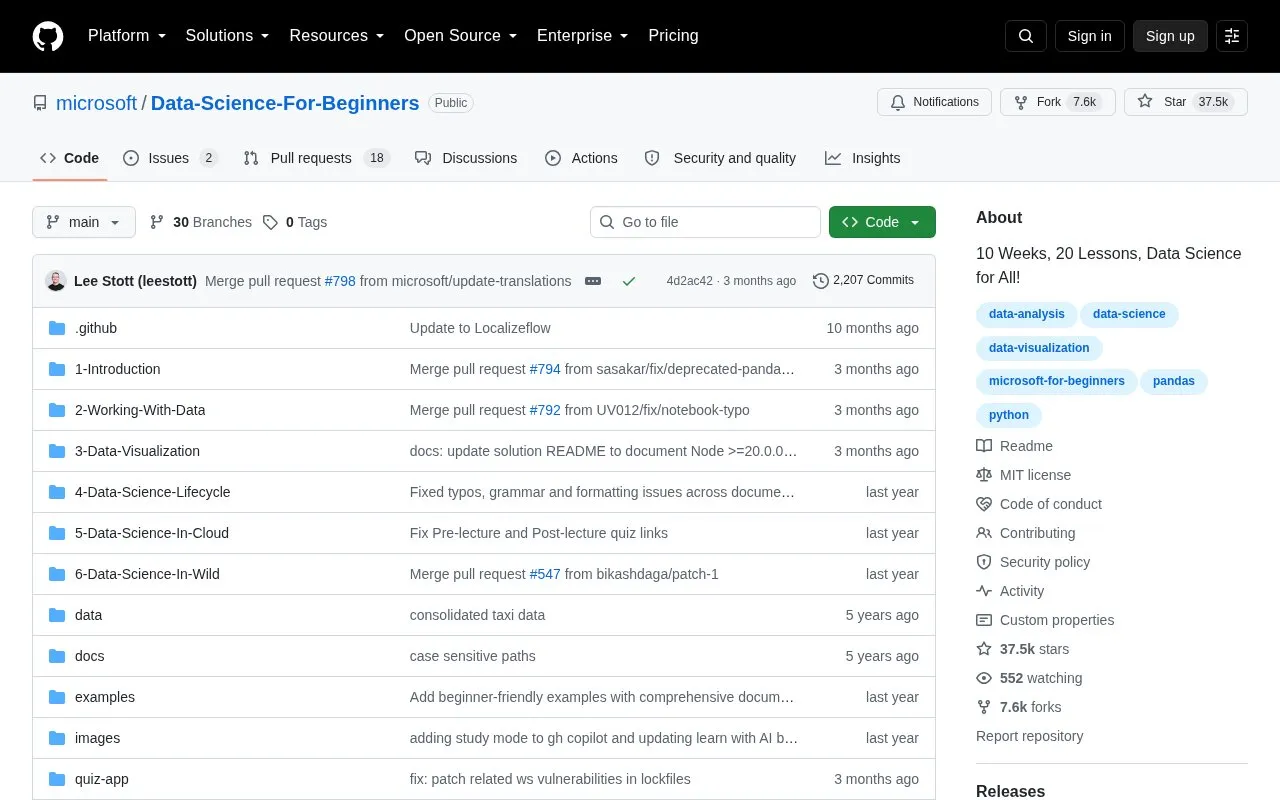Click the branch icon beside Branches
The image size is (1280, 800).
coord(157,222)
